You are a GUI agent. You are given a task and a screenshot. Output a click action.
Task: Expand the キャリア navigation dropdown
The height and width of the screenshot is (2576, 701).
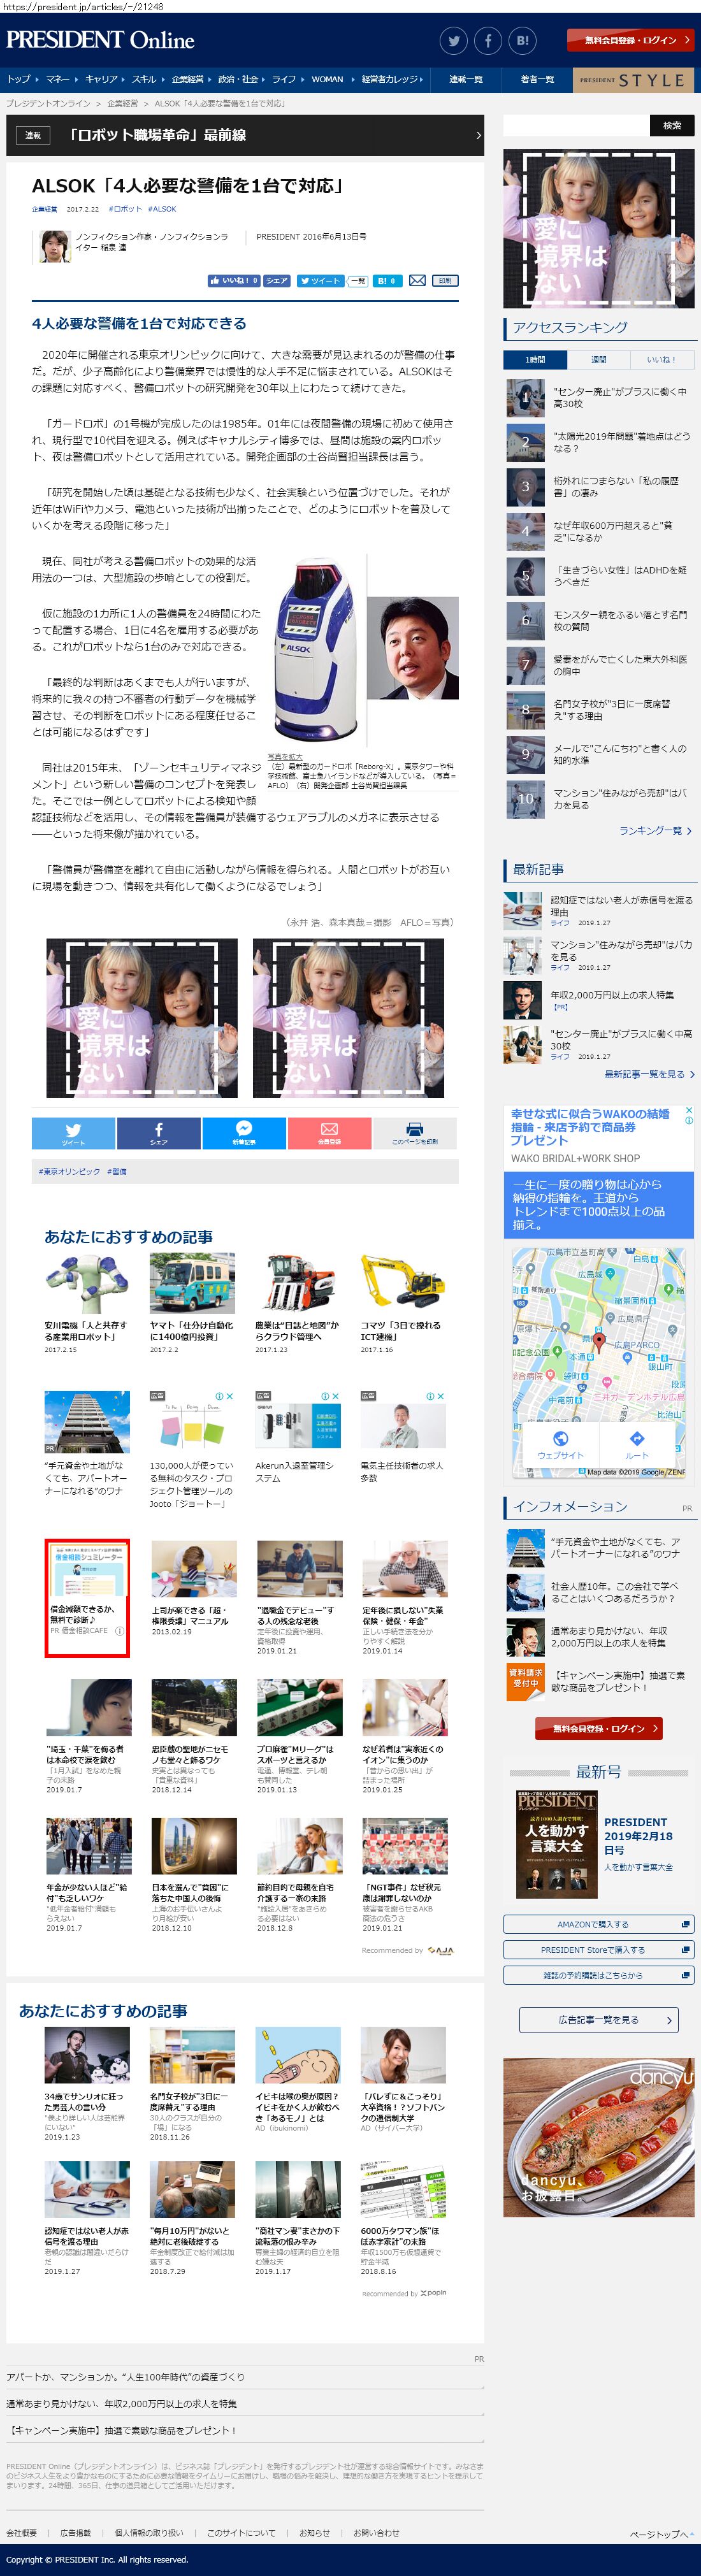coord(102,79)
